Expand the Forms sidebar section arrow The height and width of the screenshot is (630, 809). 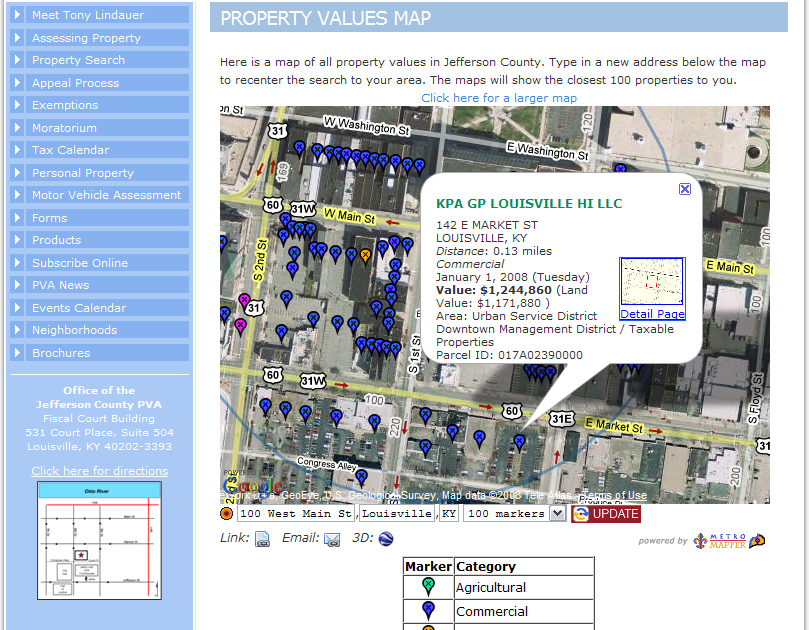pyautogui.click(x=18, y=217)
